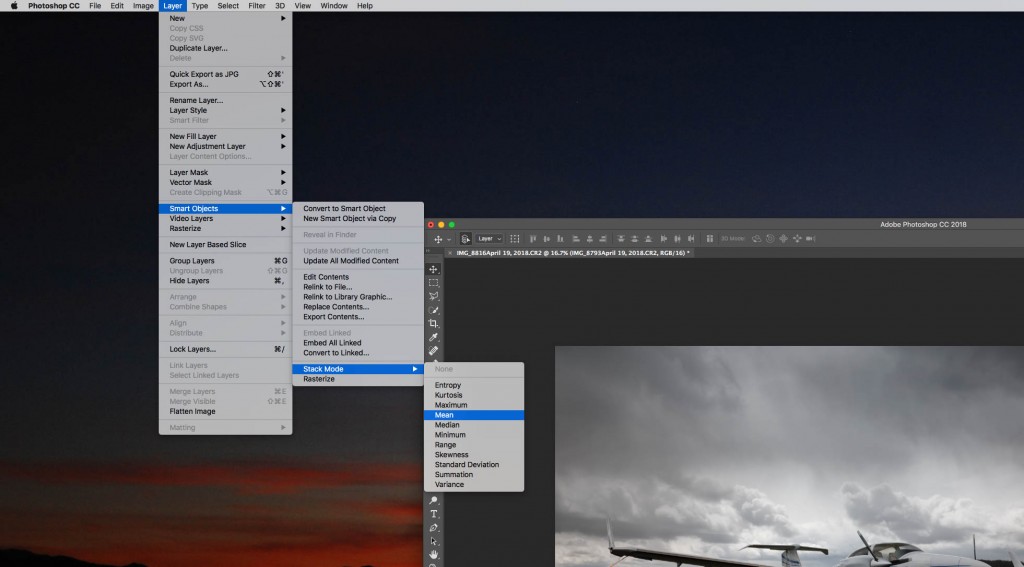Select the Hand tool
Viewport: 1024px width, 567px height.
tap(433, 555)
